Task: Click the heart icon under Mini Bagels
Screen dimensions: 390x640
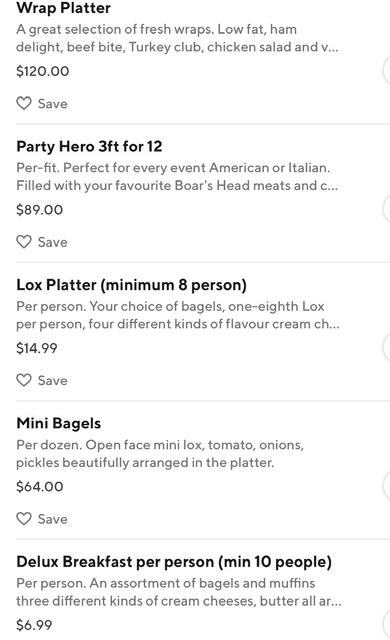Action: coord(24,519)
